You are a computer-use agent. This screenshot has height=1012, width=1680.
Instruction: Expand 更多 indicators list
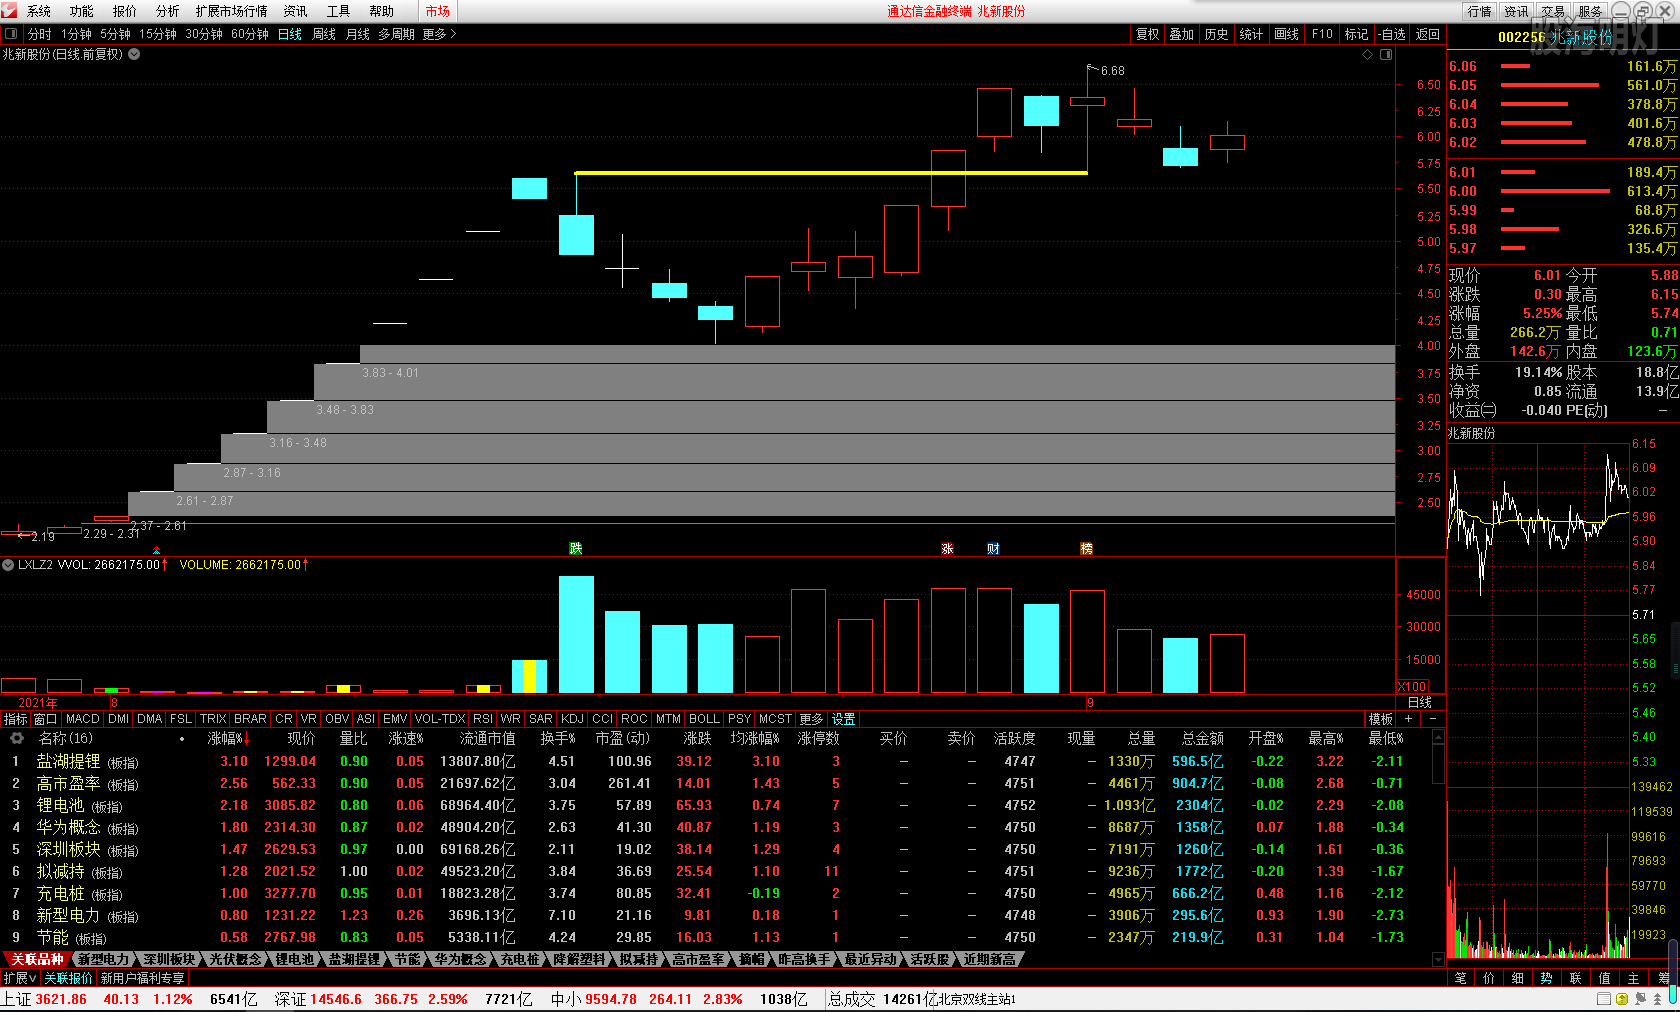click(x=811, y=719)
